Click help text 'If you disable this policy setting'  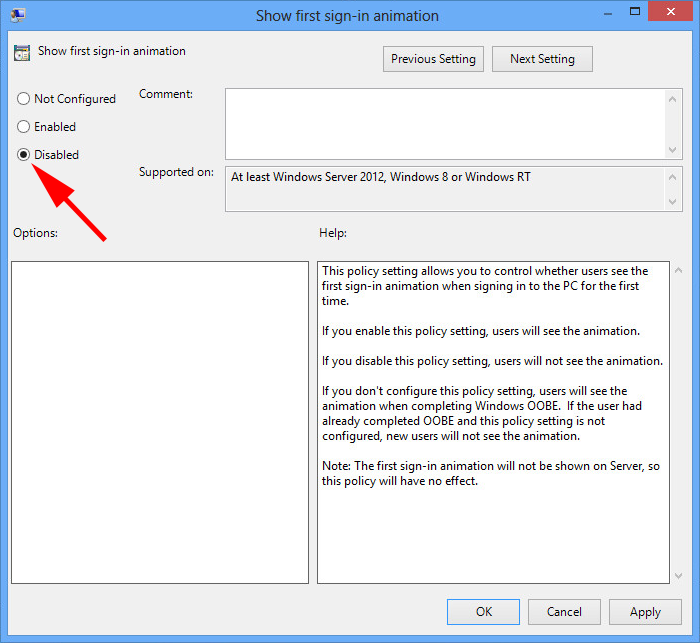tap(405, 361)
